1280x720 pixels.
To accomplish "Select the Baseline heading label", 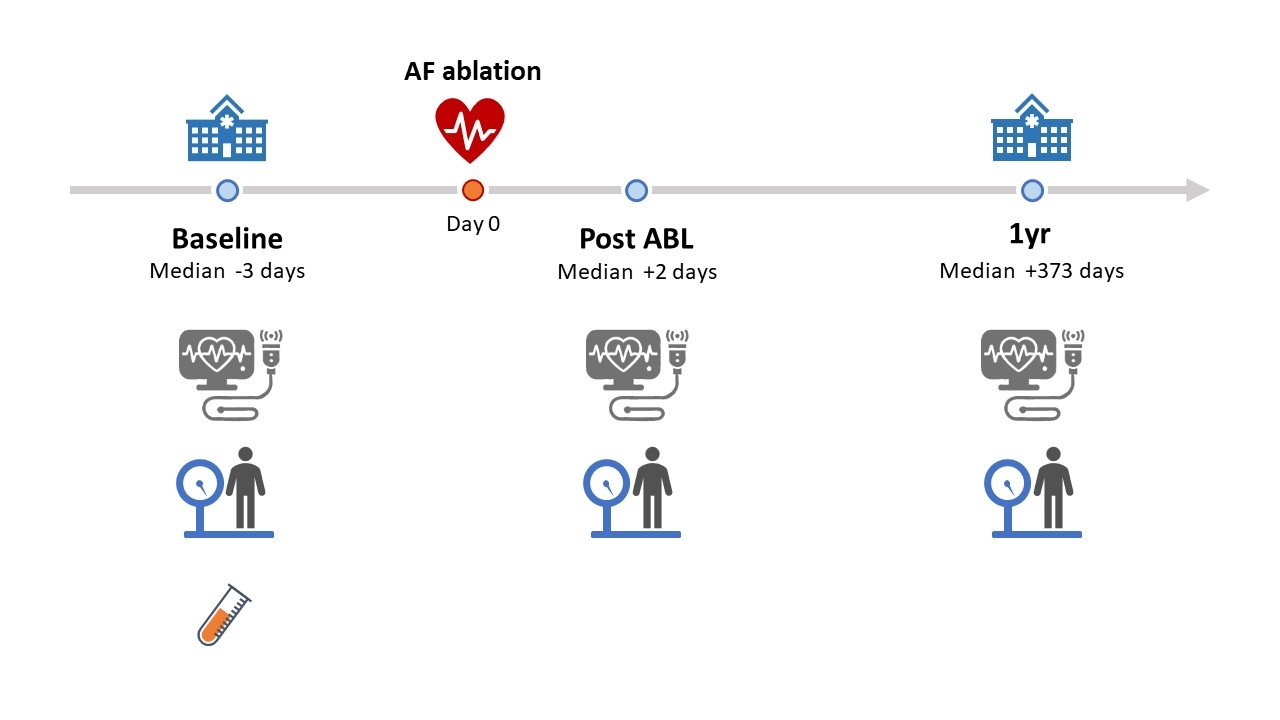I will [227, 239].
